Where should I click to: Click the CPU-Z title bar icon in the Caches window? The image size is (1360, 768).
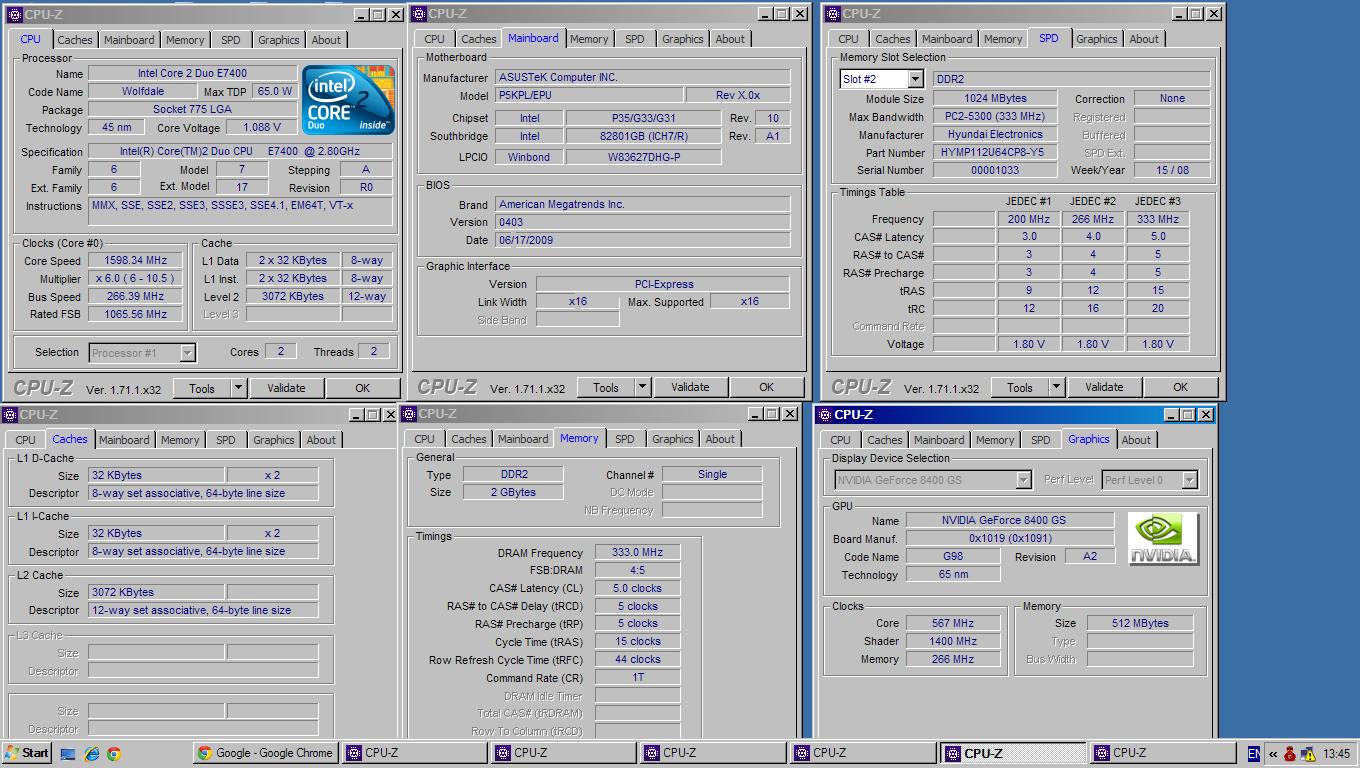pyautogui.click(x=10, y=414)
